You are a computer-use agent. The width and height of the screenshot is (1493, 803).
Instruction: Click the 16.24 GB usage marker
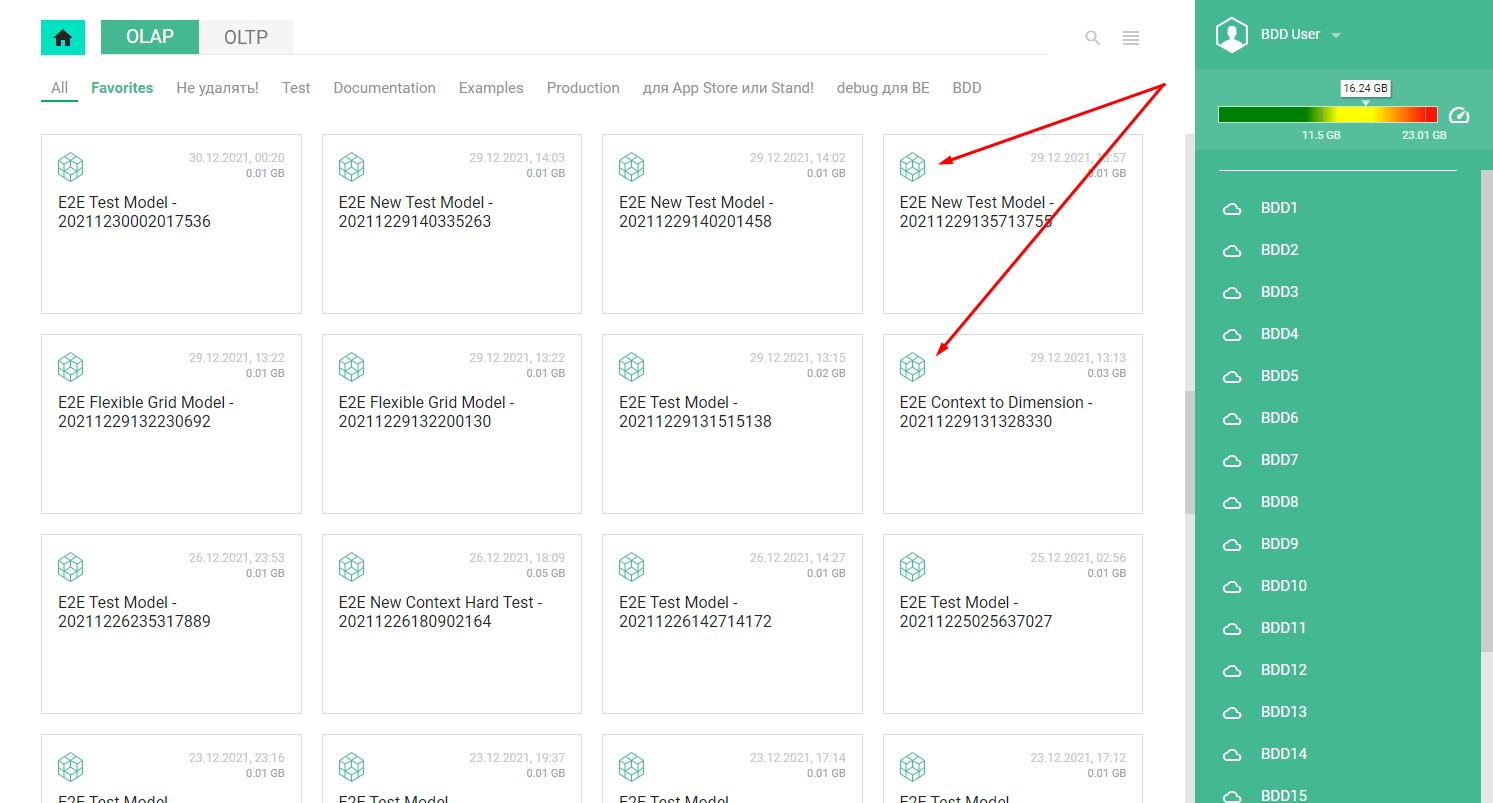1366,88
